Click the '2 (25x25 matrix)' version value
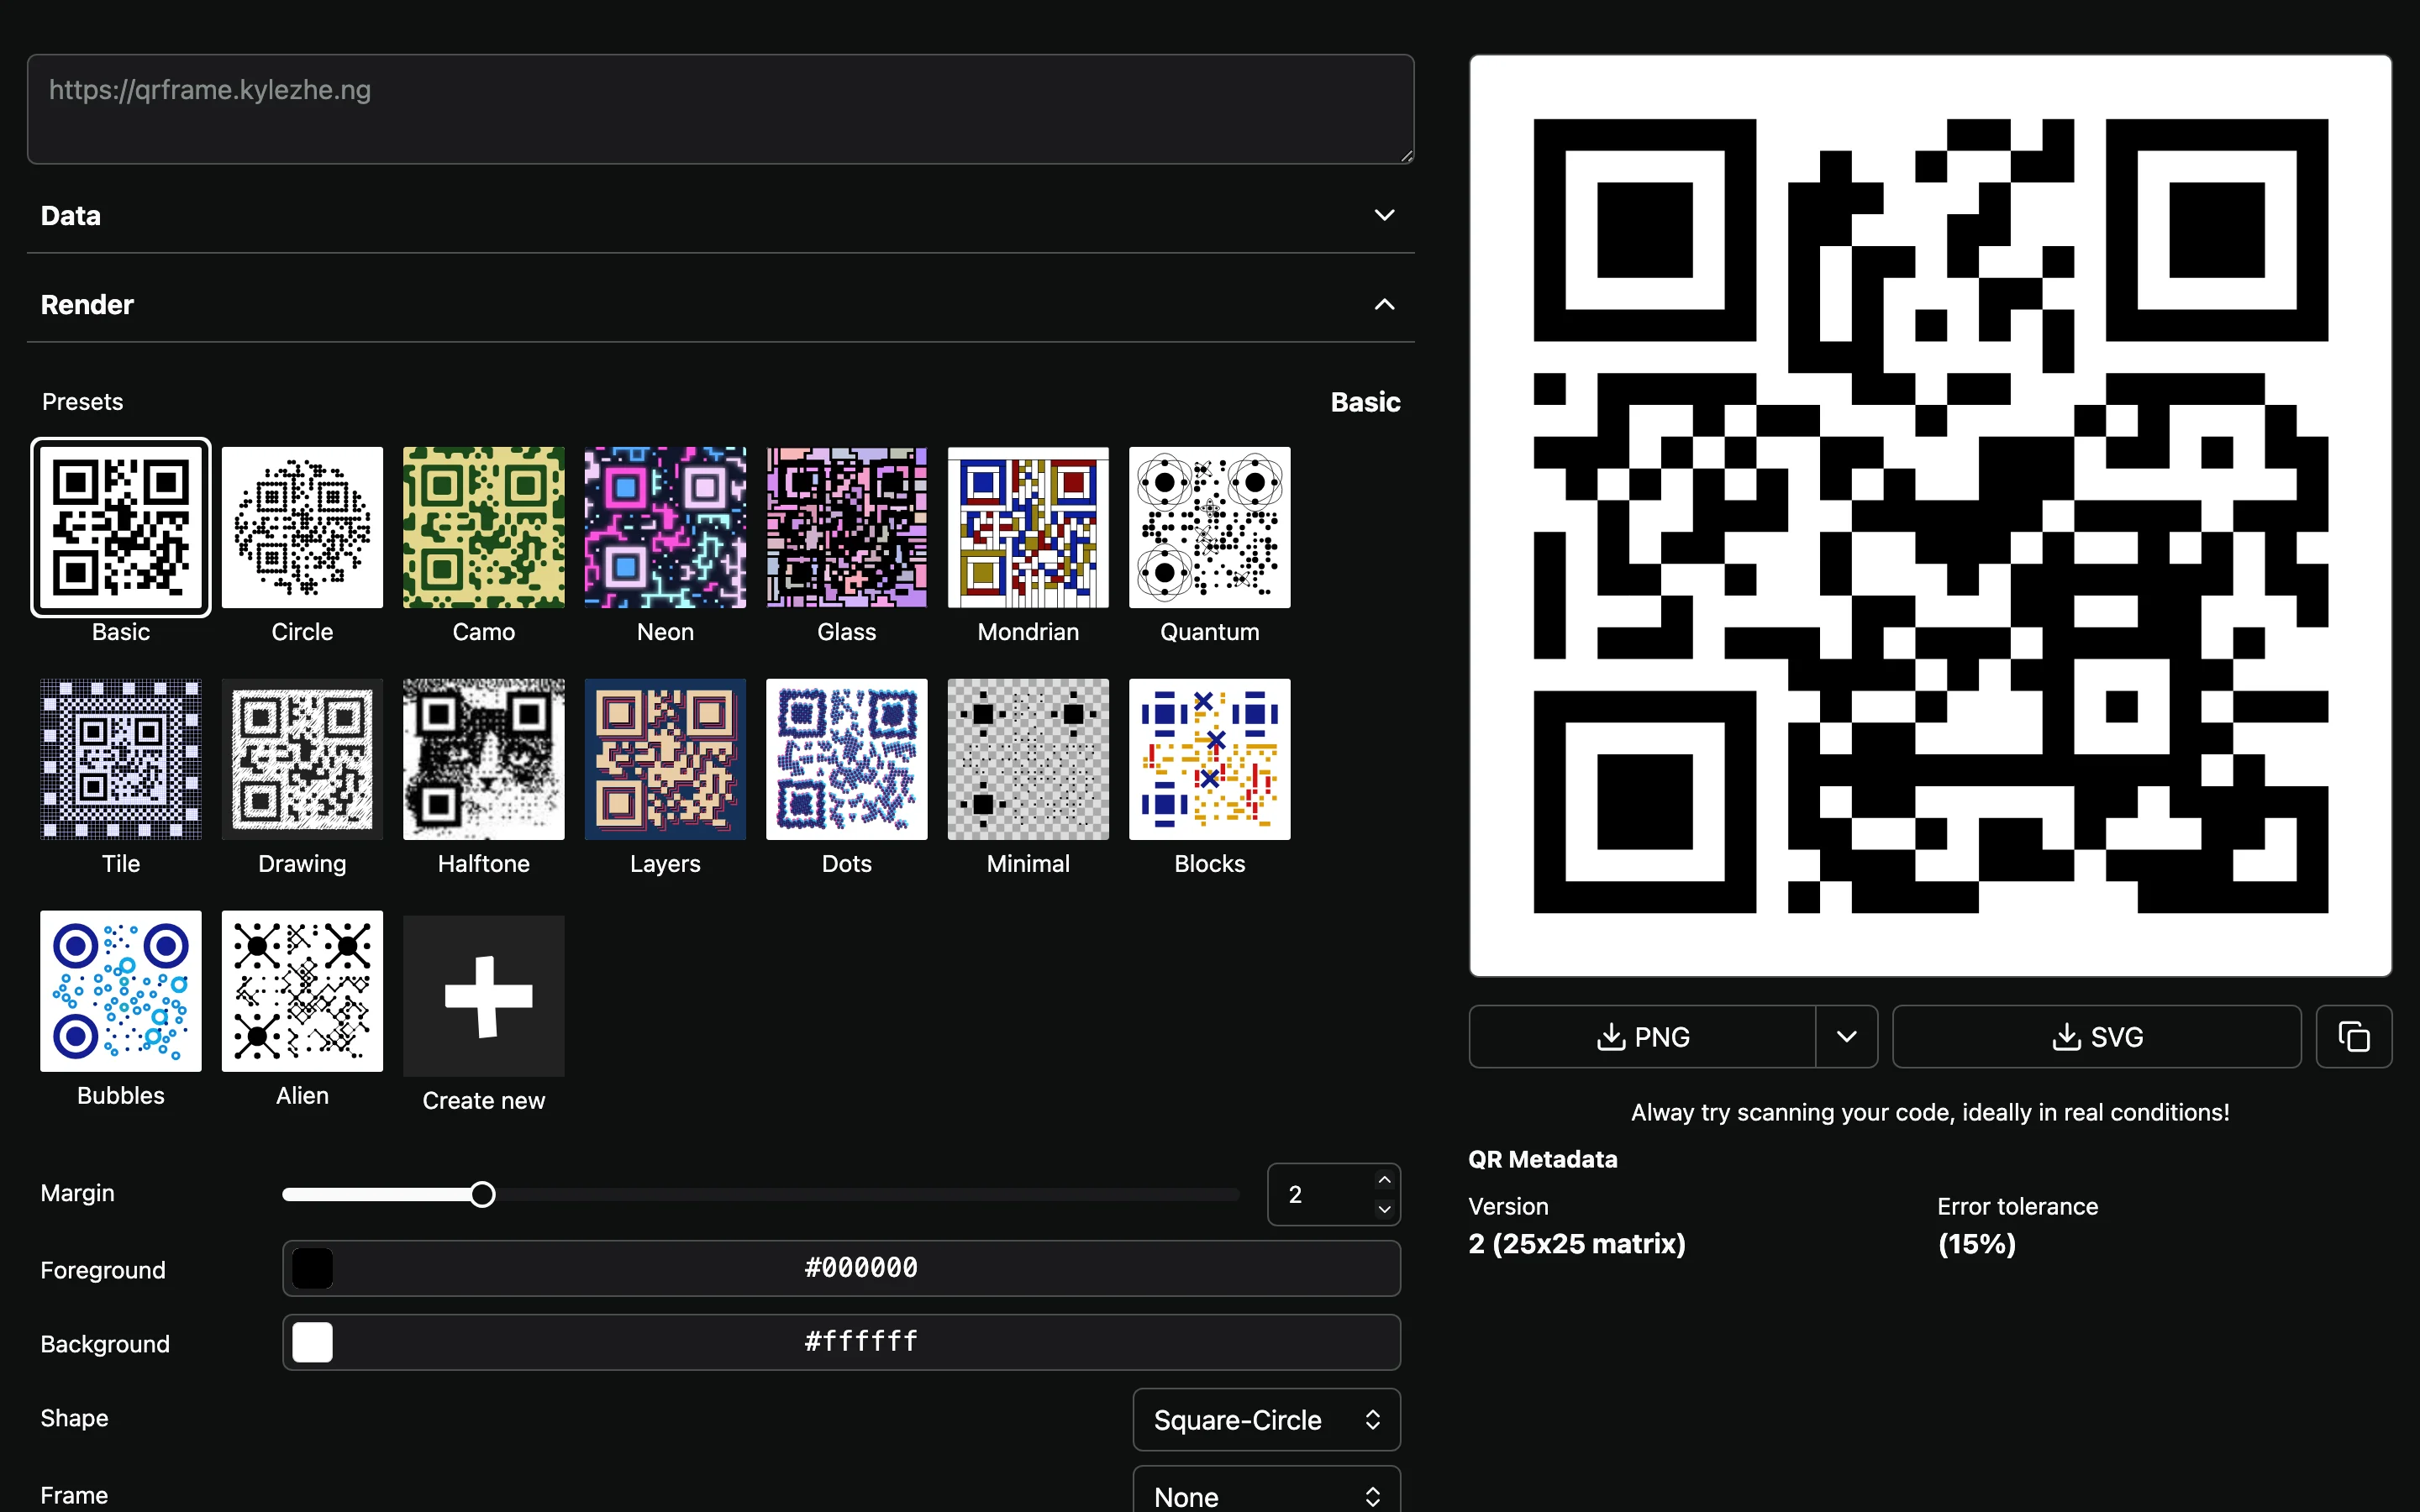 1577,1244
